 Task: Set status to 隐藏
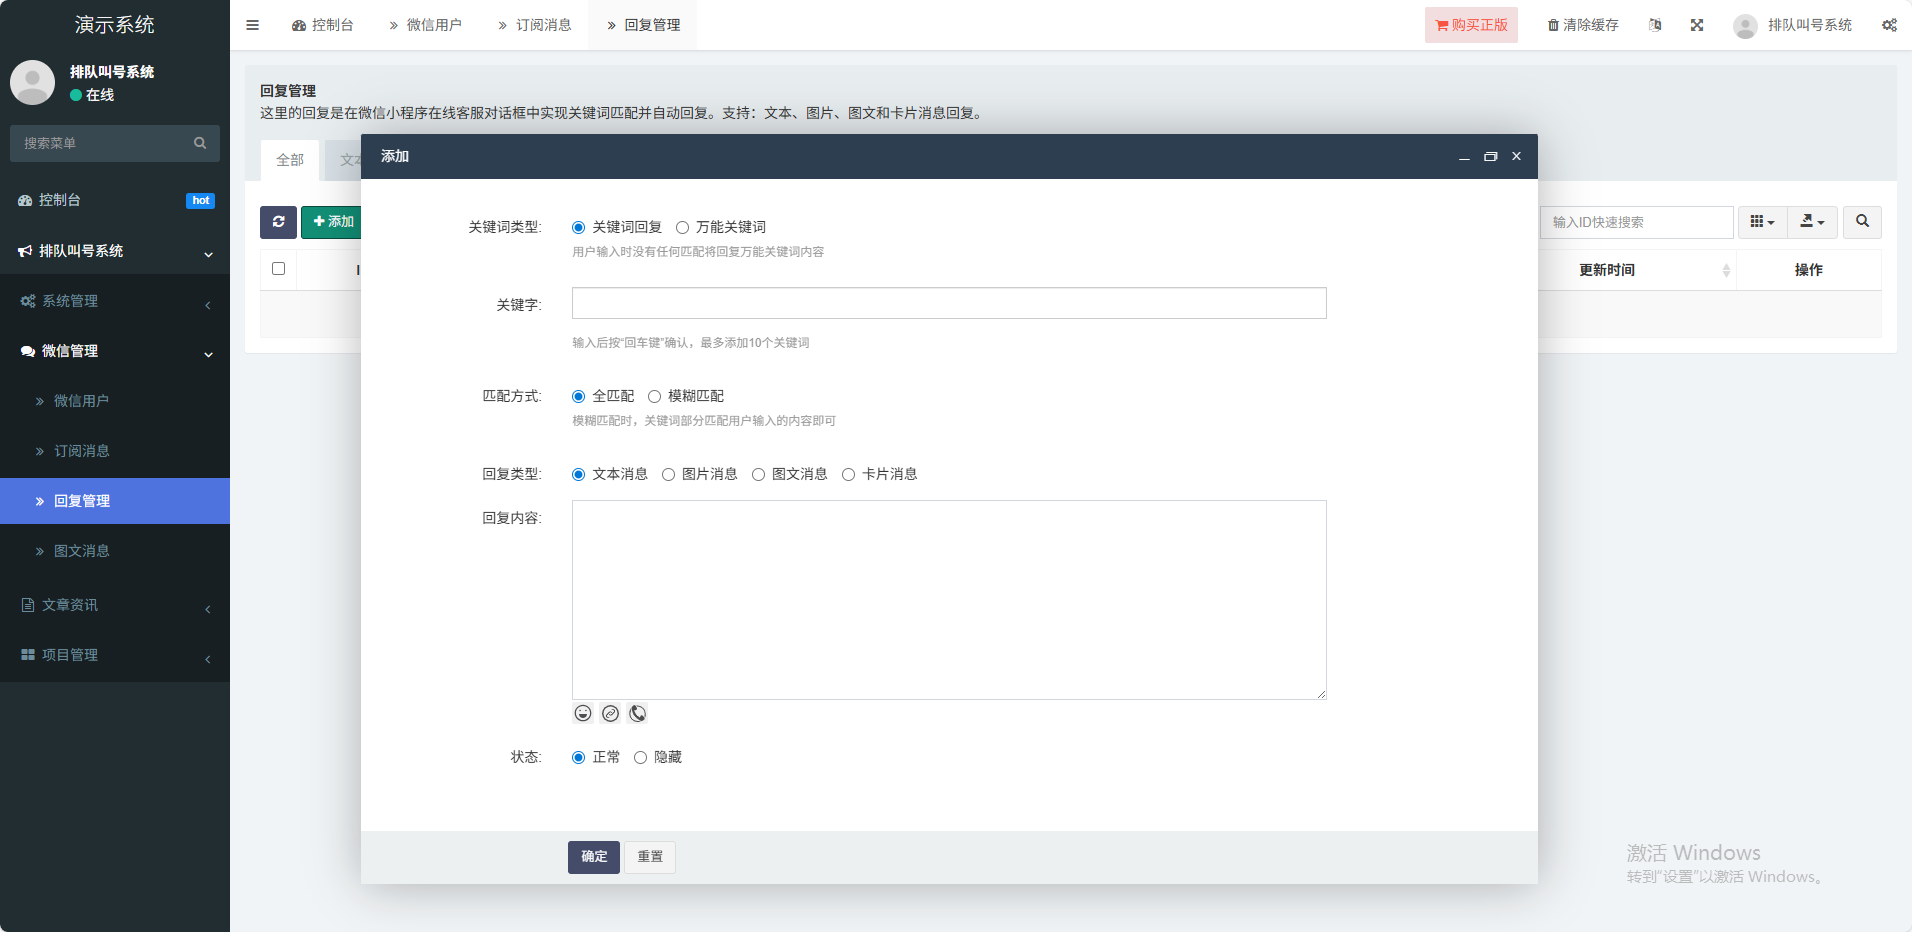tap(641, 758)
